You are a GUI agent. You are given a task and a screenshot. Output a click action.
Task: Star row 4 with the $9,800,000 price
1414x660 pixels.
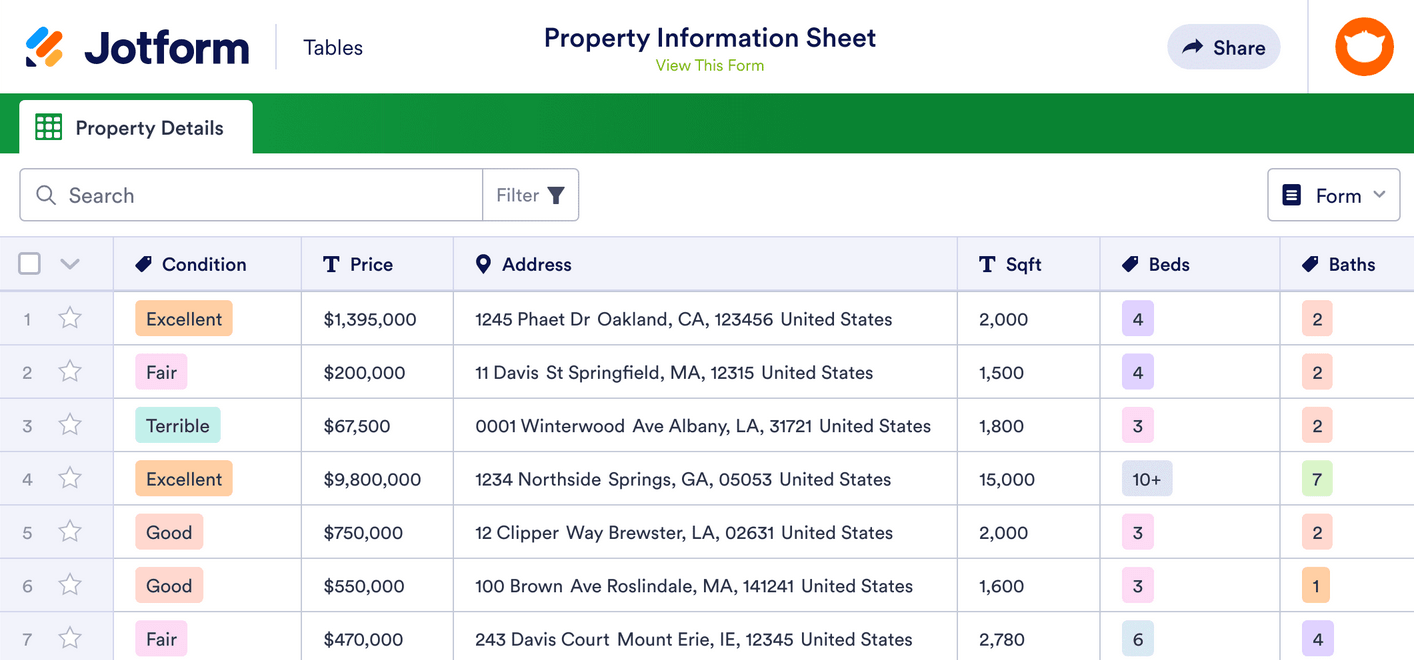69,478
